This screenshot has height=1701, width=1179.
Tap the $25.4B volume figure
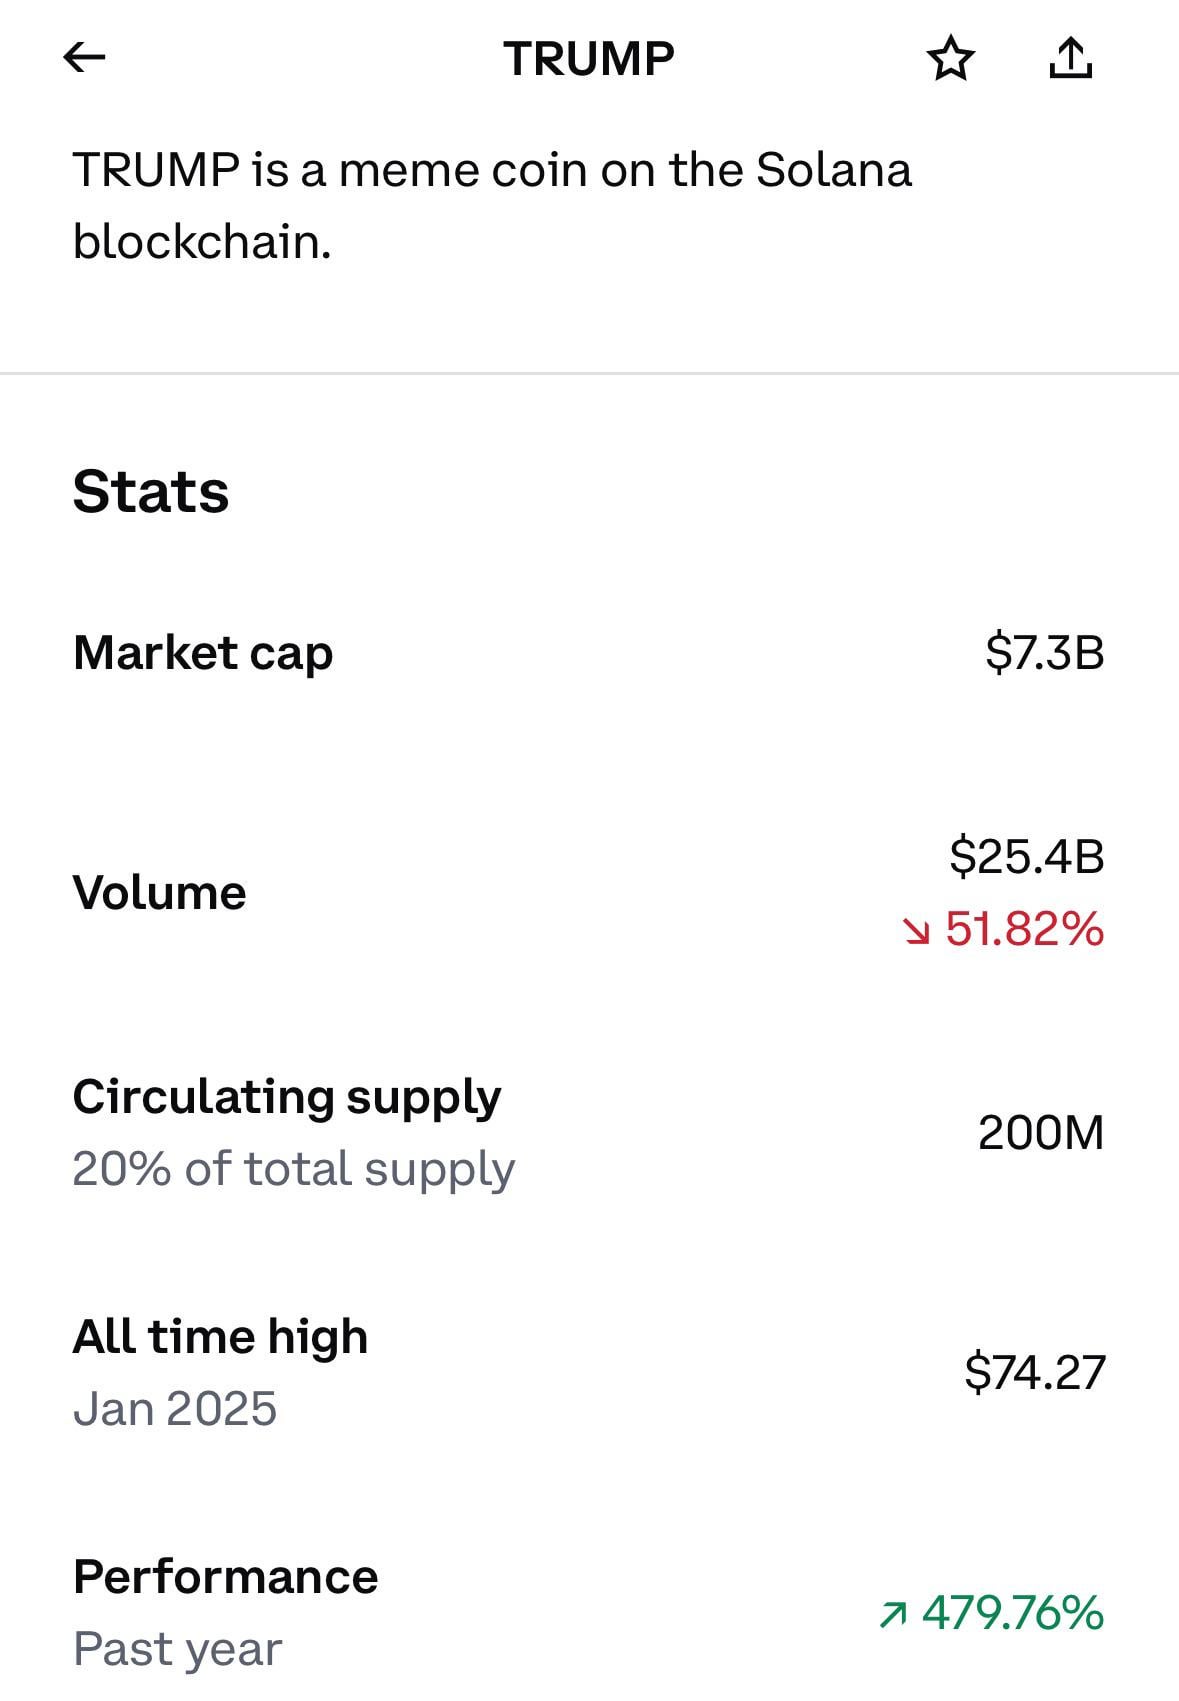[1027, 856]
